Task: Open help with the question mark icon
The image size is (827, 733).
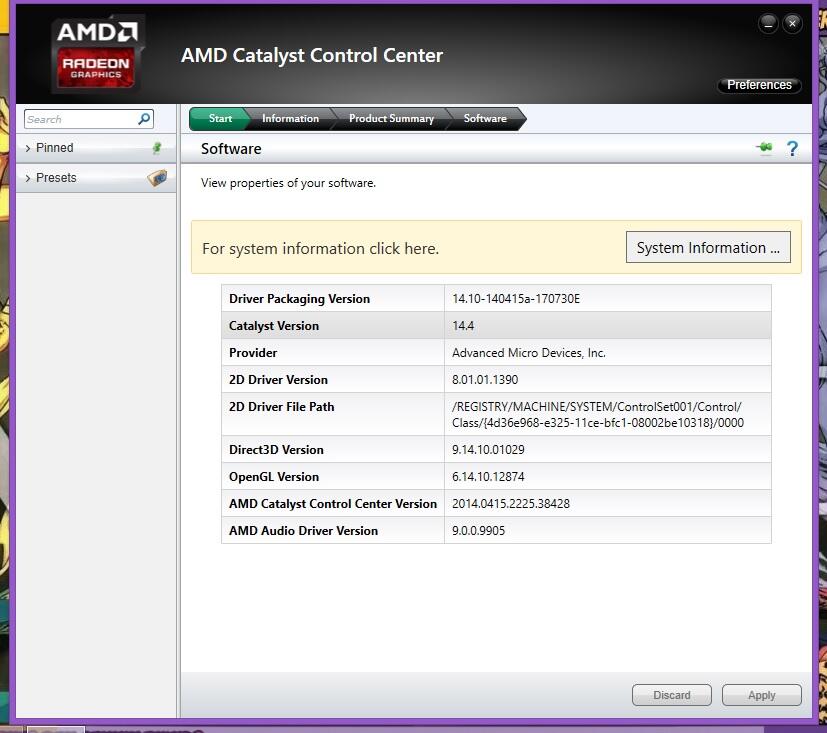Action: pos(792,149)
